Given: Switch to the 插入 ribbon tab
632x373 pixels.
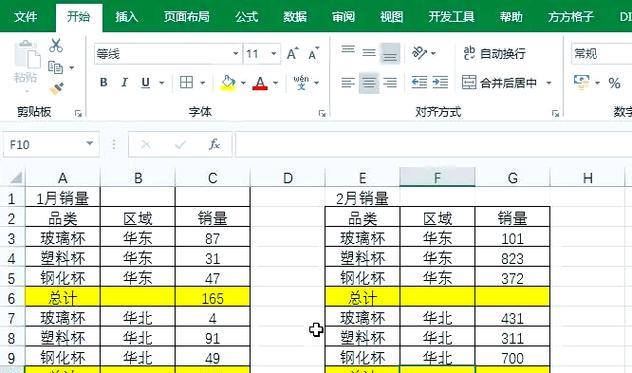Looking at the screenshot, I should click(x=127, y=17).
